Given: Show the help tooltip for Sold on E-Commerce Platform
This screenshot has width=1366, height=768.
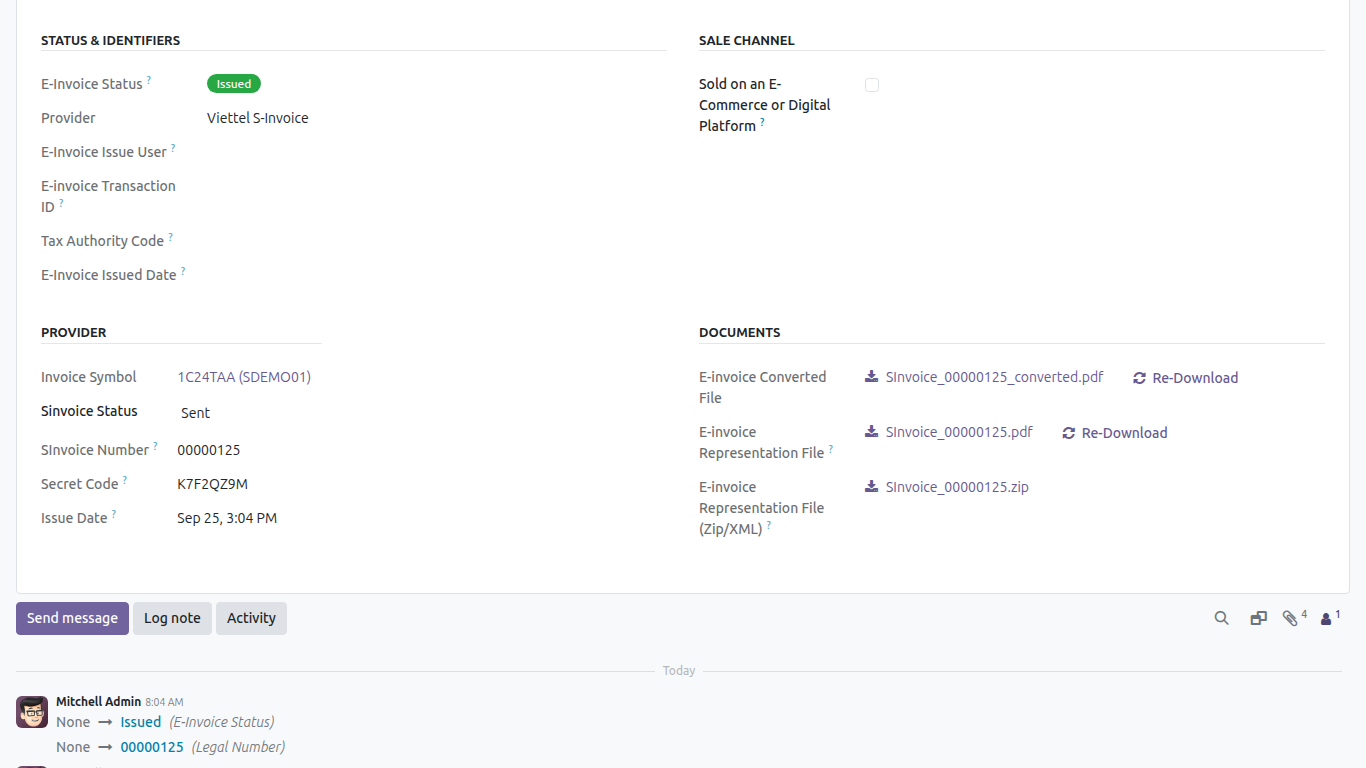Looking at the screenshot, I should tap(762, 121).
